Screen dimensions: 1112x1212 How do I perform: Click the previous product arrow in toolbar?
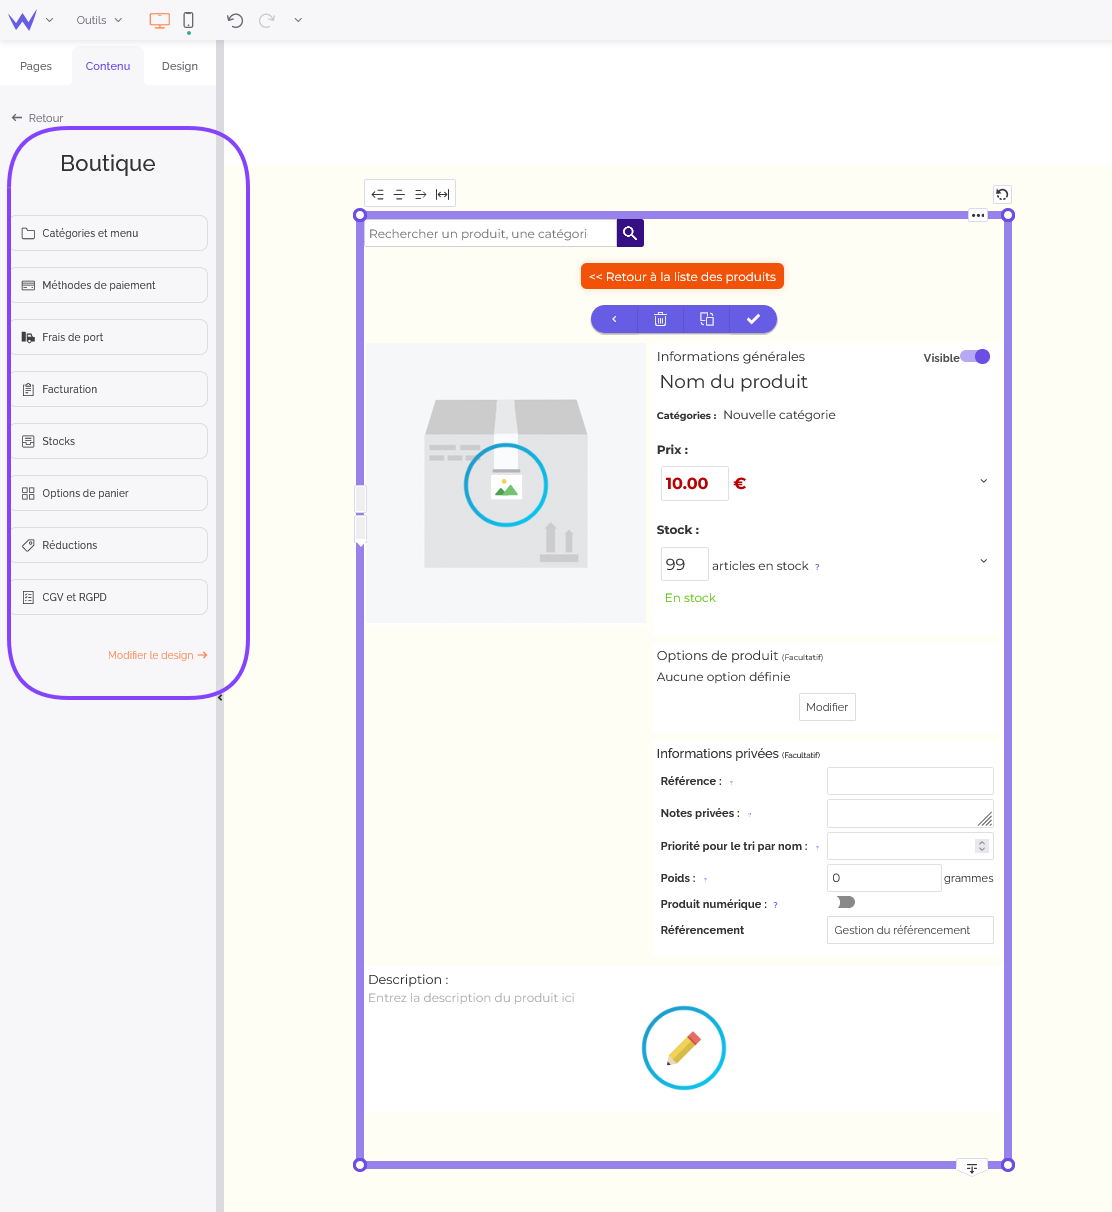tap(614, 319)
